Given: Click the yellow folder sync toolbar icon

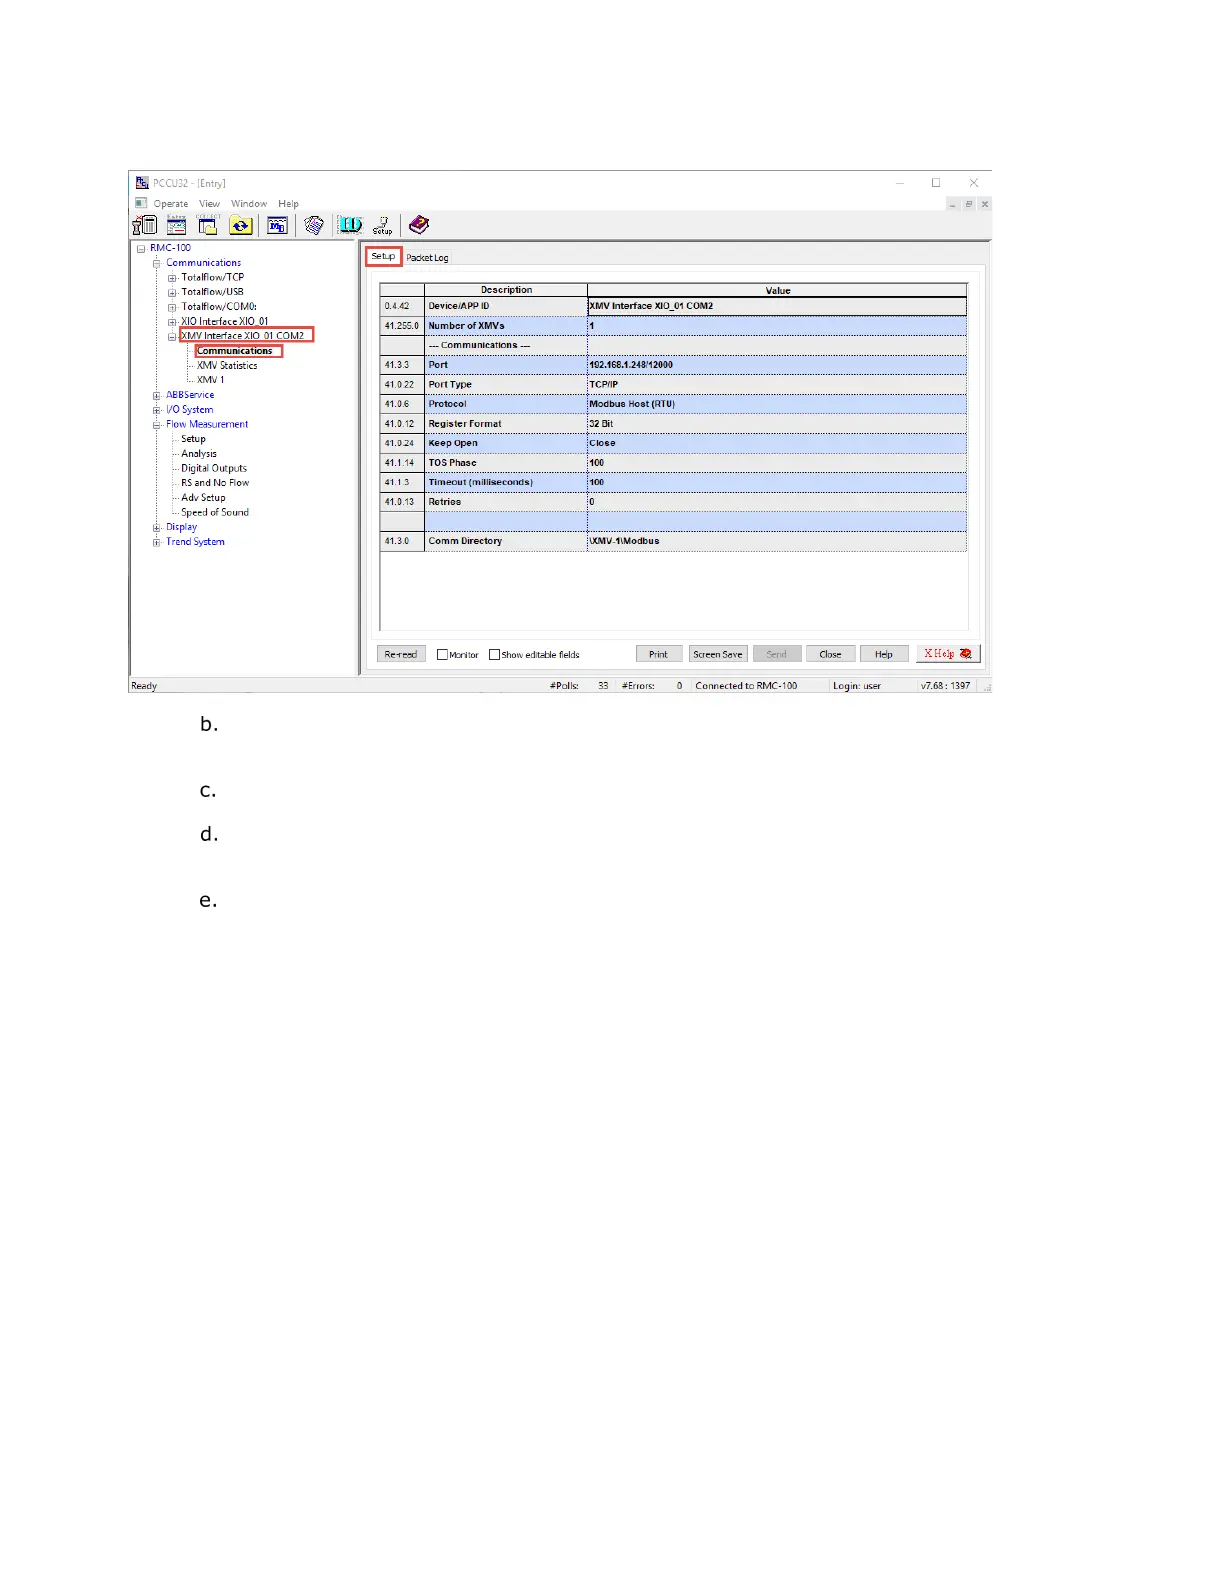Looking at the screenshot, I should [240, 226].
